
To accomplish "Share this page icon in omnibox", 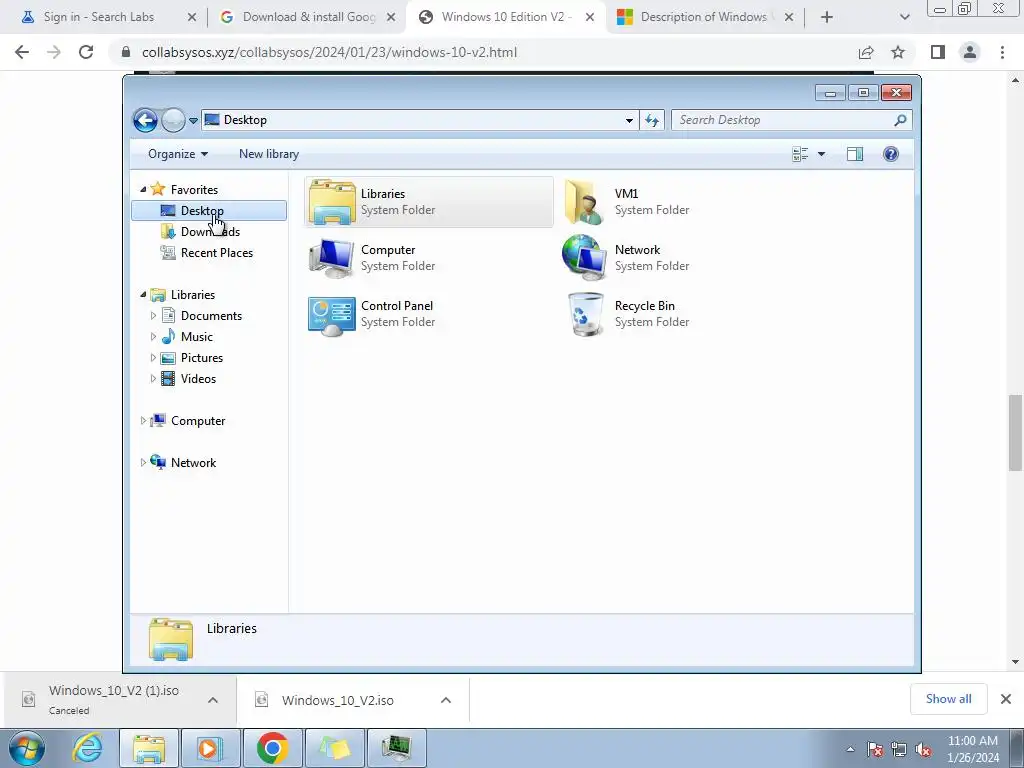I will [x=866, y=52].
